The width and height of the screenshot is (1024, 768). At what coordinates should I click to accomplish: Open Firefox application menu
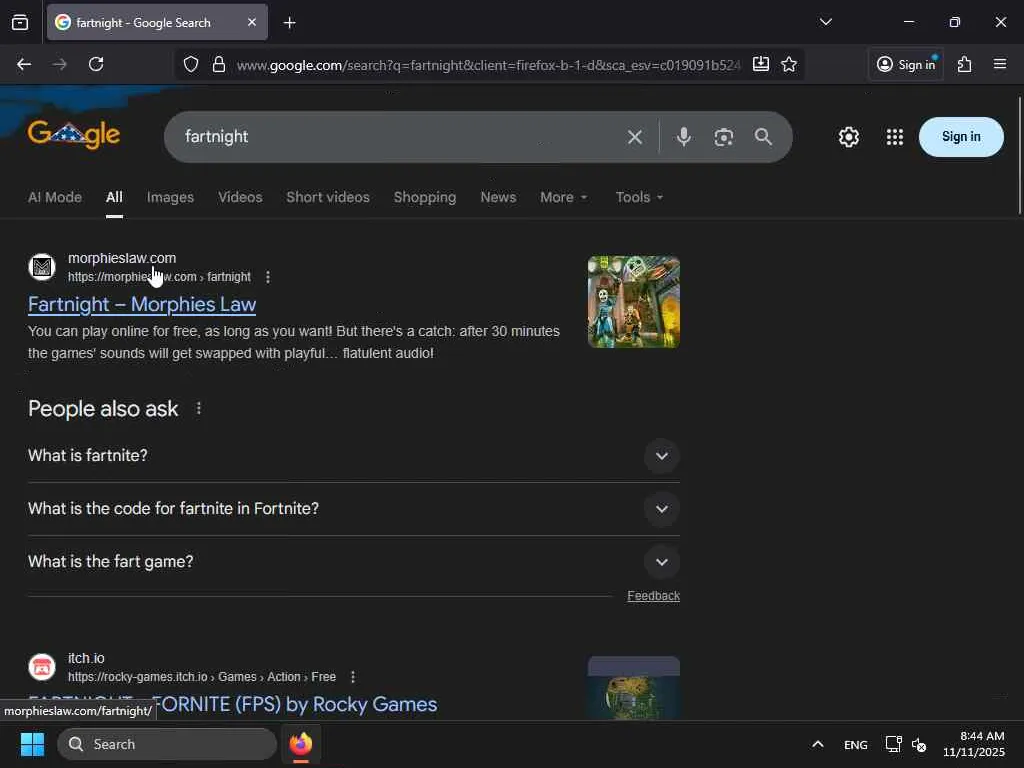(x=1000, y=64)
